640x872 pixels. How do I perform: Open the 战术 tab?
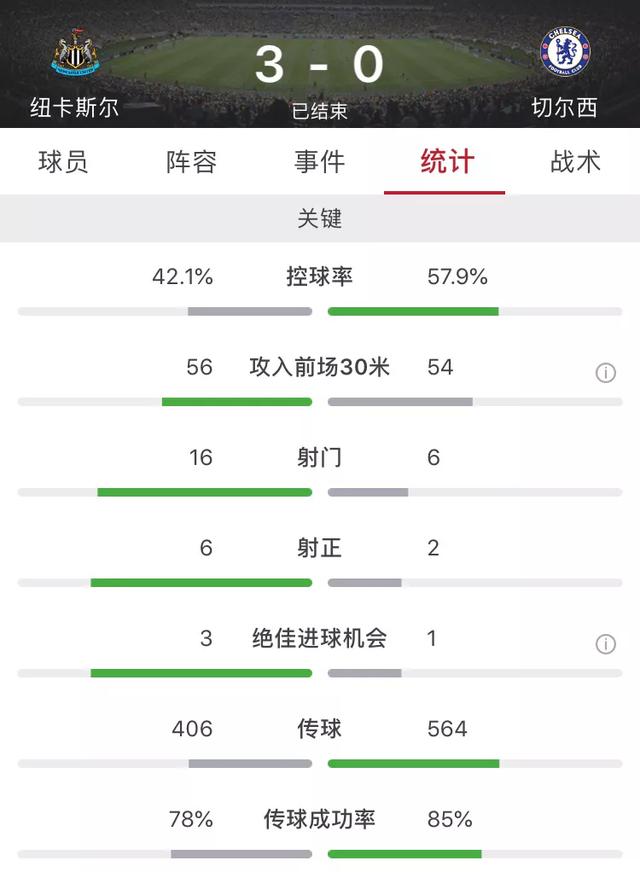[575, 162]
